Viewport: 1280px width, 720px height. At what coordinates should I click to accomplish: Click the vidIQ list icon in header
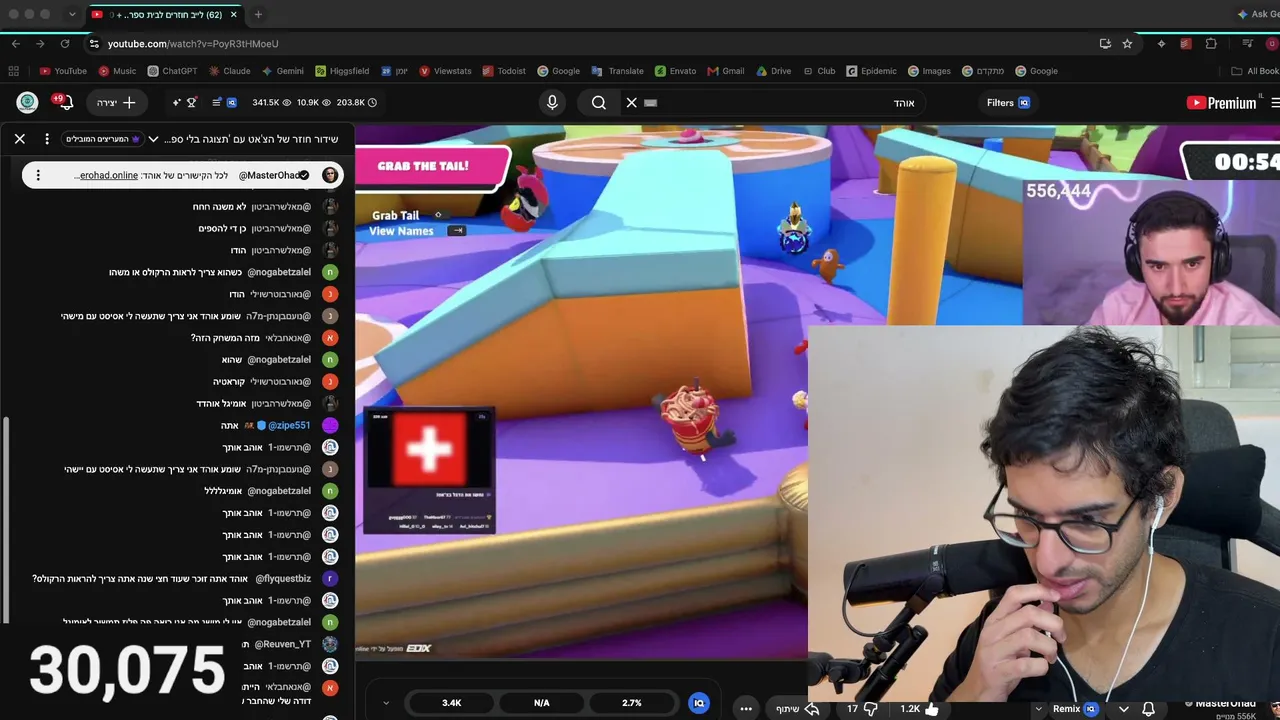(217, 102)
